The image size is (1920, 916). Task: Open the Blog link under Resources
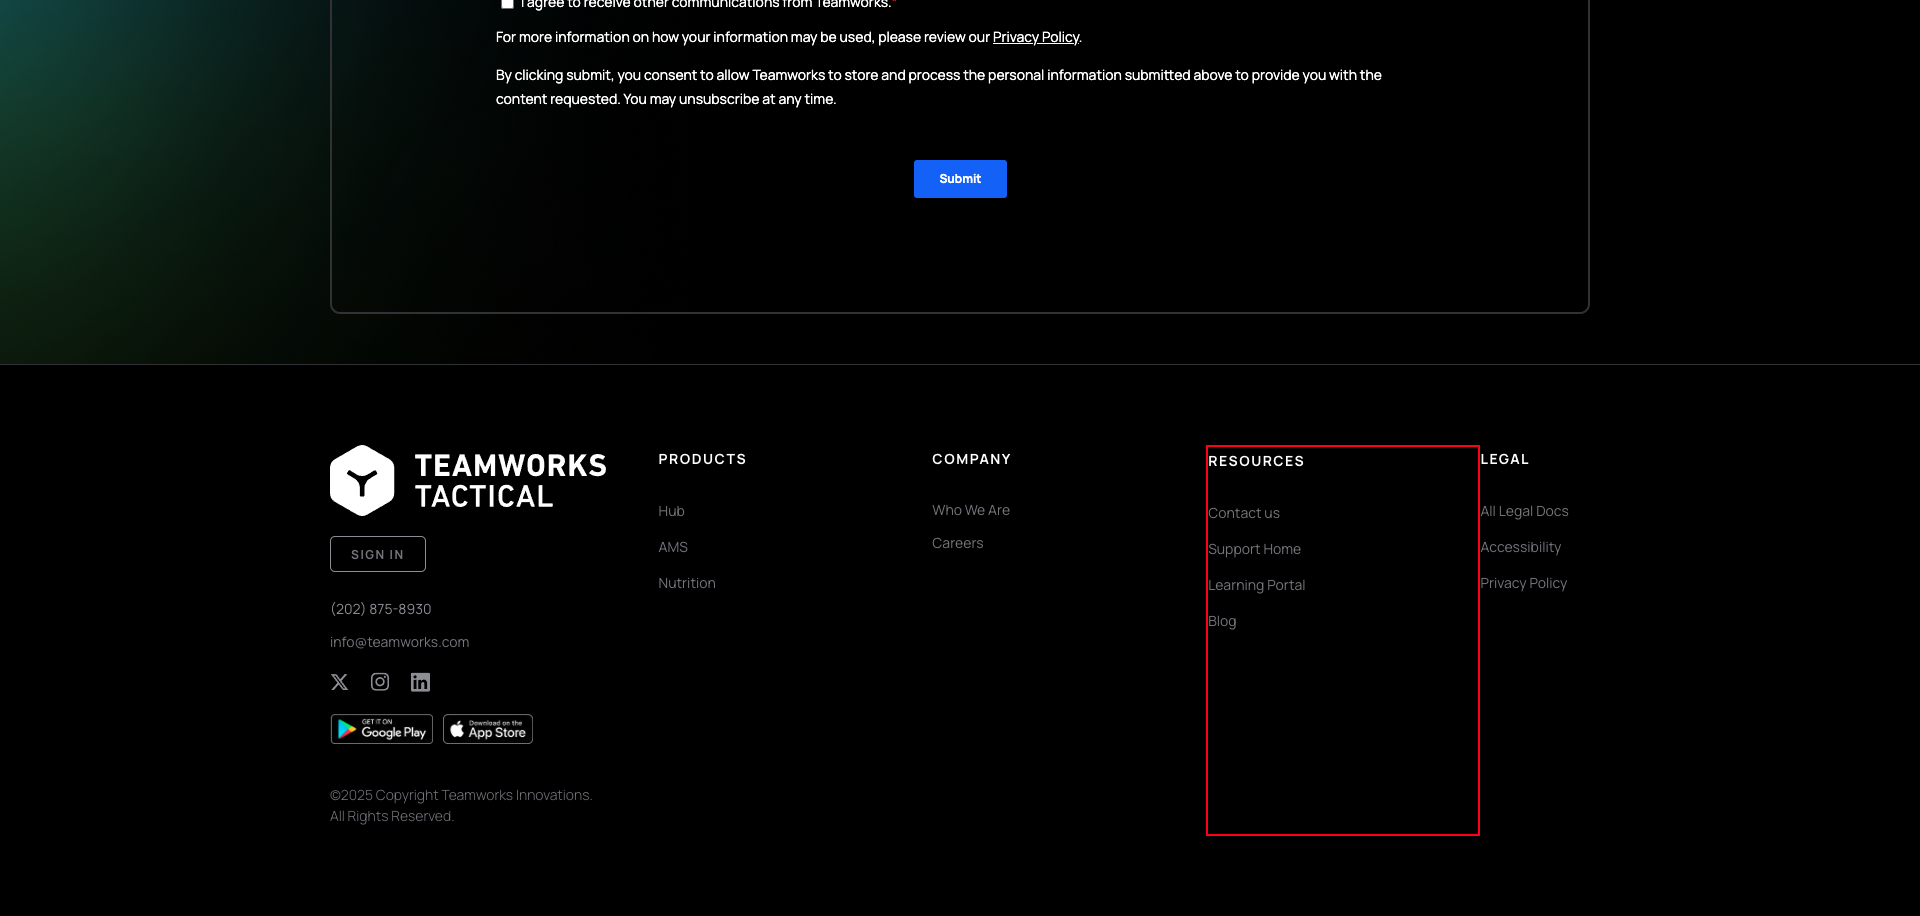pos(1222,620)
